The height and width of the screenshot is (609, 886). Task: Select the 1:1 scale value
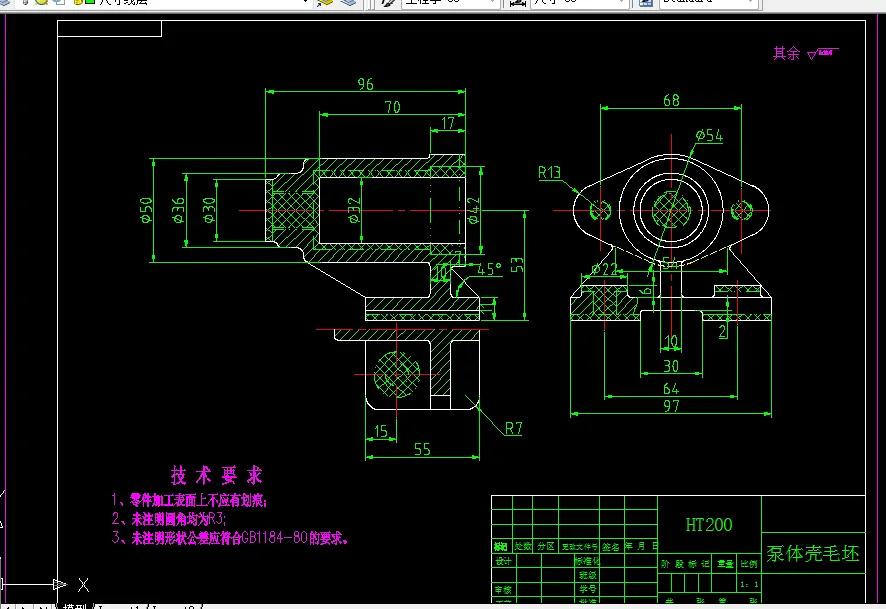[749, 585]
